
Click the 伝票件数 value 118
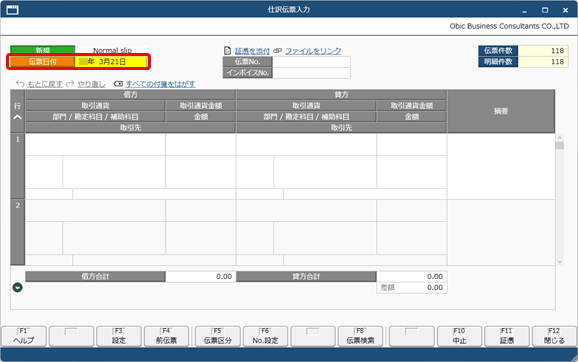(x=542, y=51)
